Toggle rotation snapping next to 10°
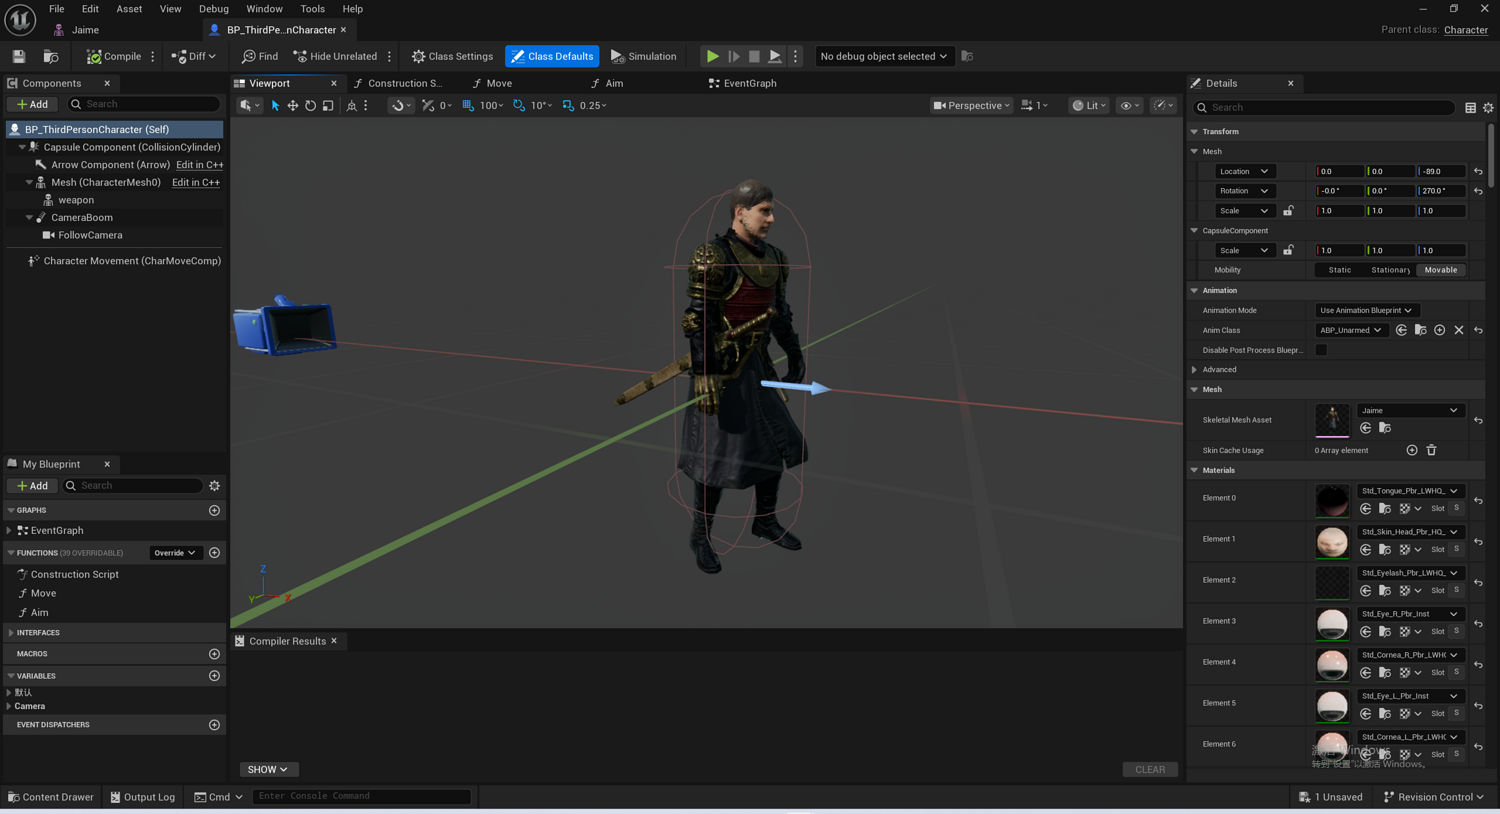This screenshot has width=1500, height=814. click(x=519, y=105)
